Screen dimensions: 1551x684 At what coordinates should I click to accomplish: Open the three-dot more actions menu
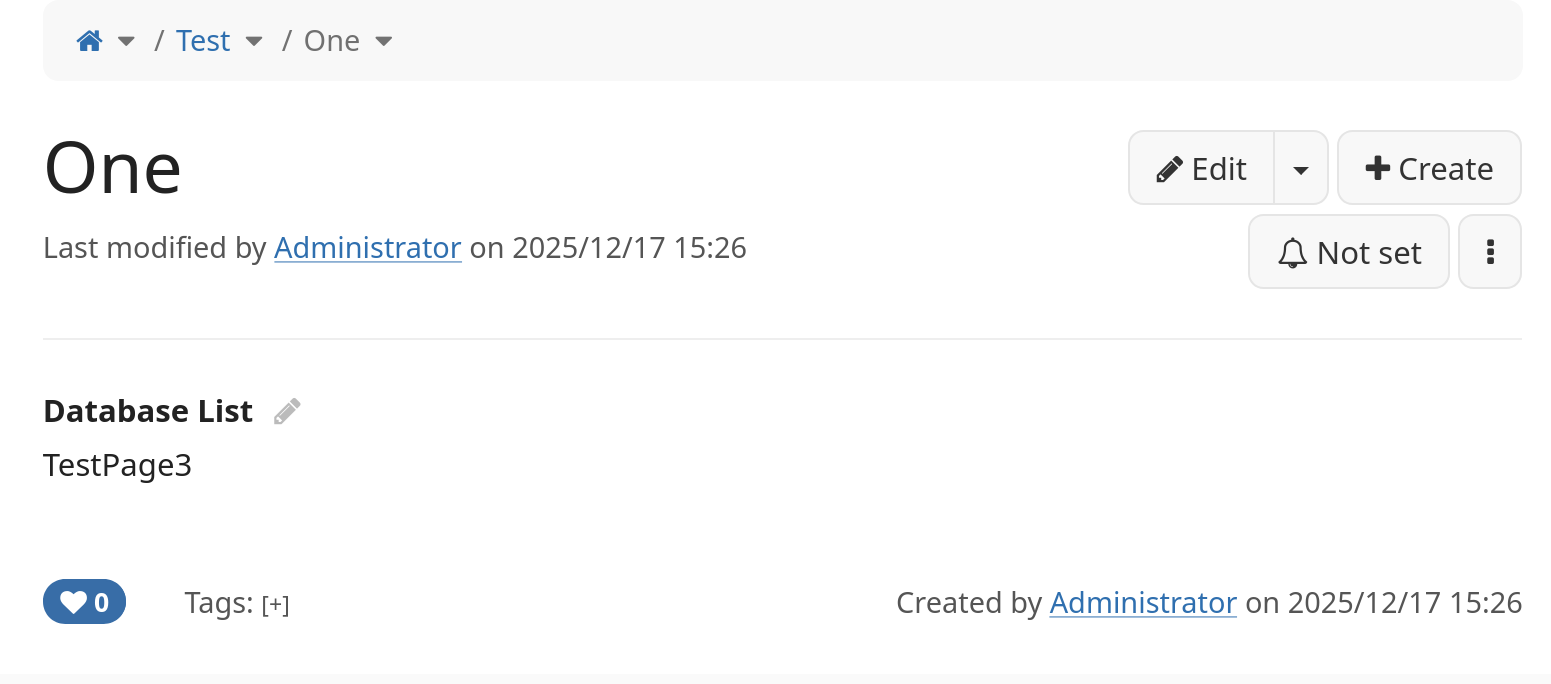point(1490,253)
